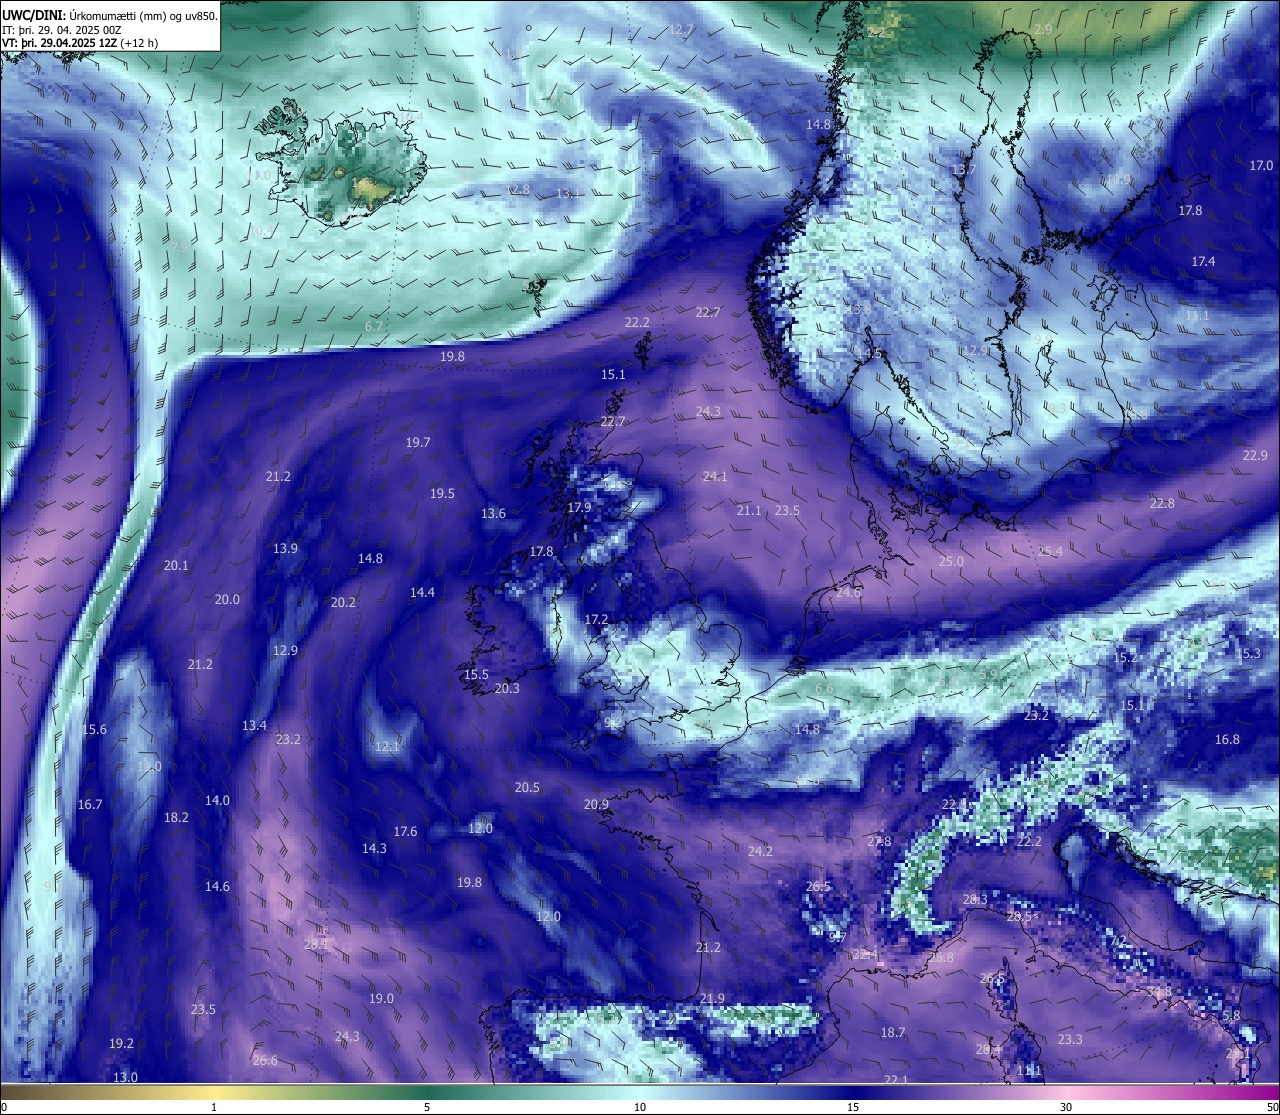The width and height of the screenshot is (1280, 1115).
Task: Click the 19.2 value label
Action: pyautogui.click(x=121, y=1043)
